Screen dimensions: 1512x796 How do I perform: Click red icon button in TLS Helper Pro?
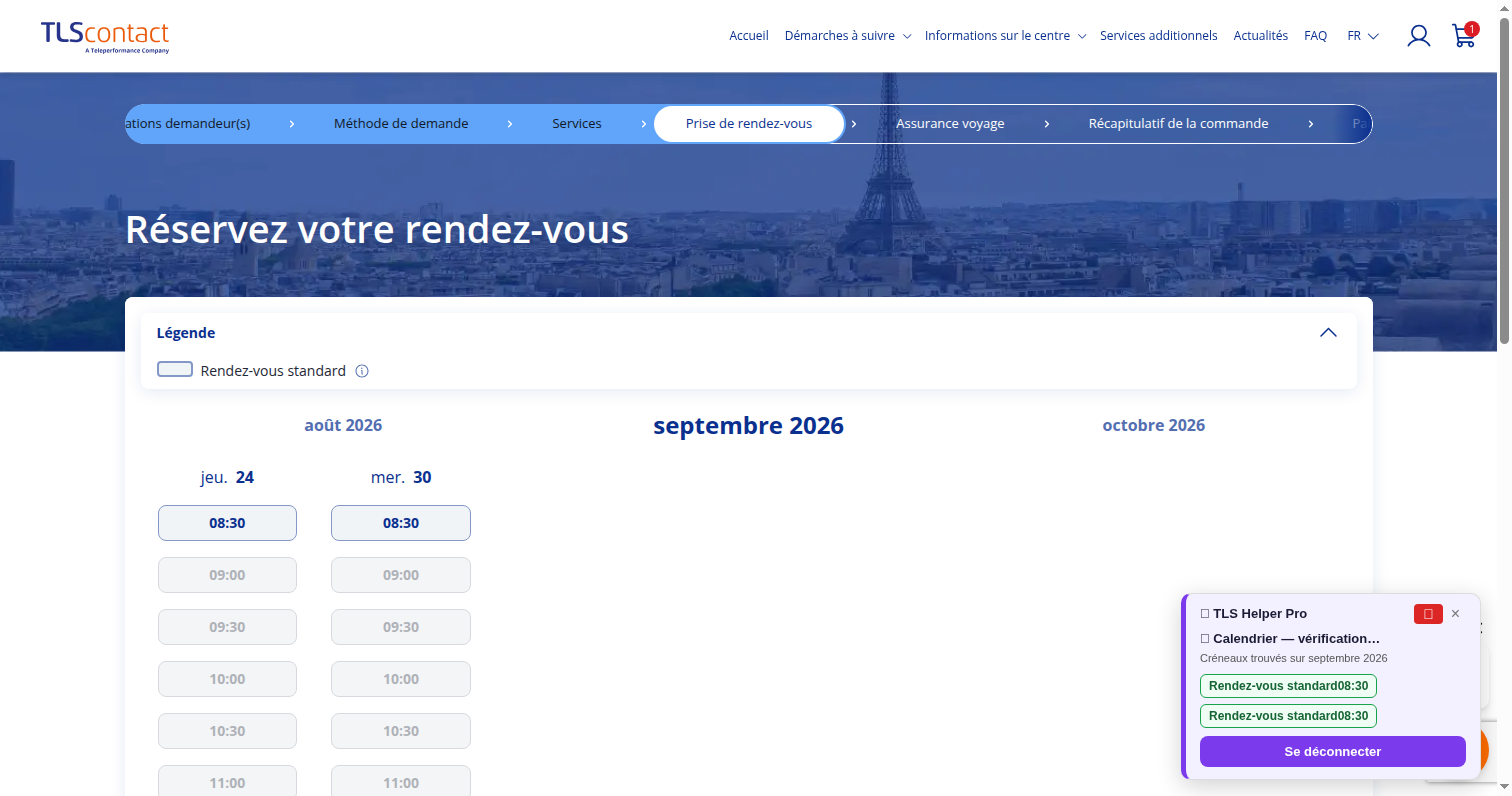coord(1428,614)
